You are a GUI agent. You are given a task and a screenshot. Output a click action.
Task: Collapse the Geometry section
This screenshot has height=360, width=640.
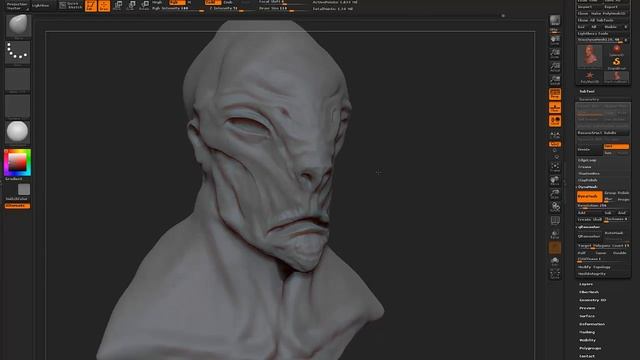(589, 99)
